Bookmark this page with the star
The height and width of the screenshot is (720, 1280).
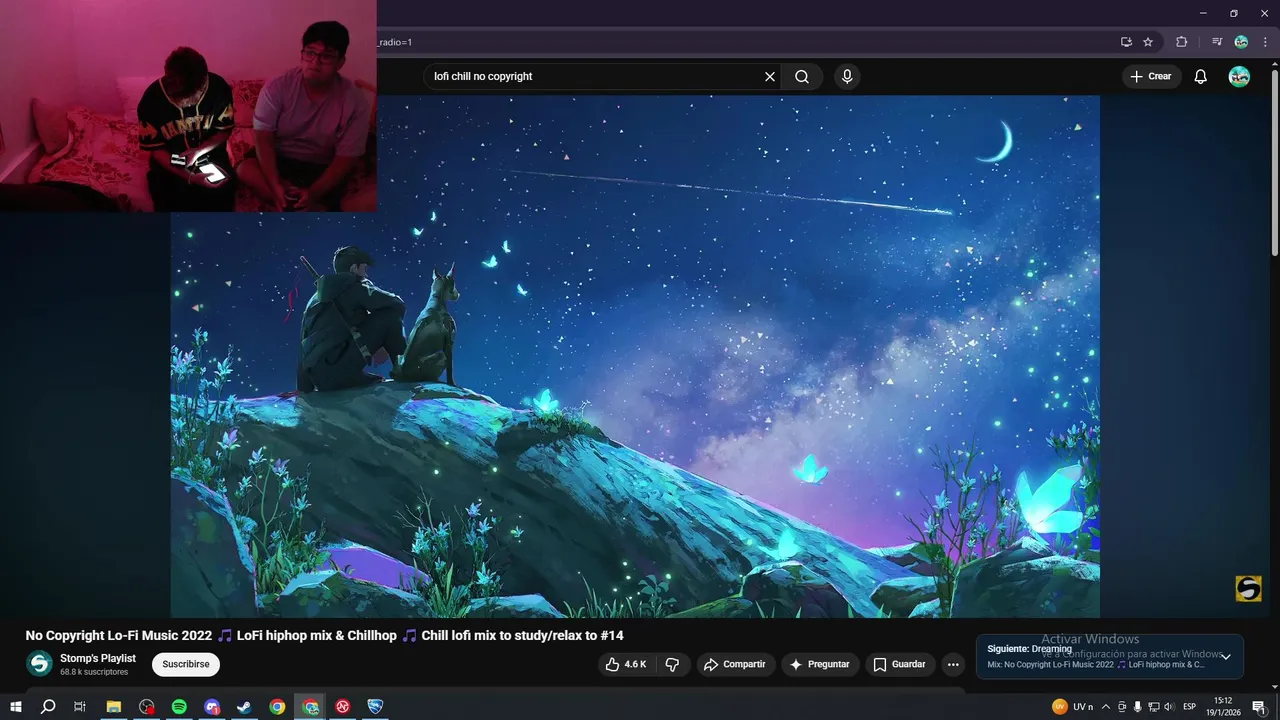tap(1148, 42)
